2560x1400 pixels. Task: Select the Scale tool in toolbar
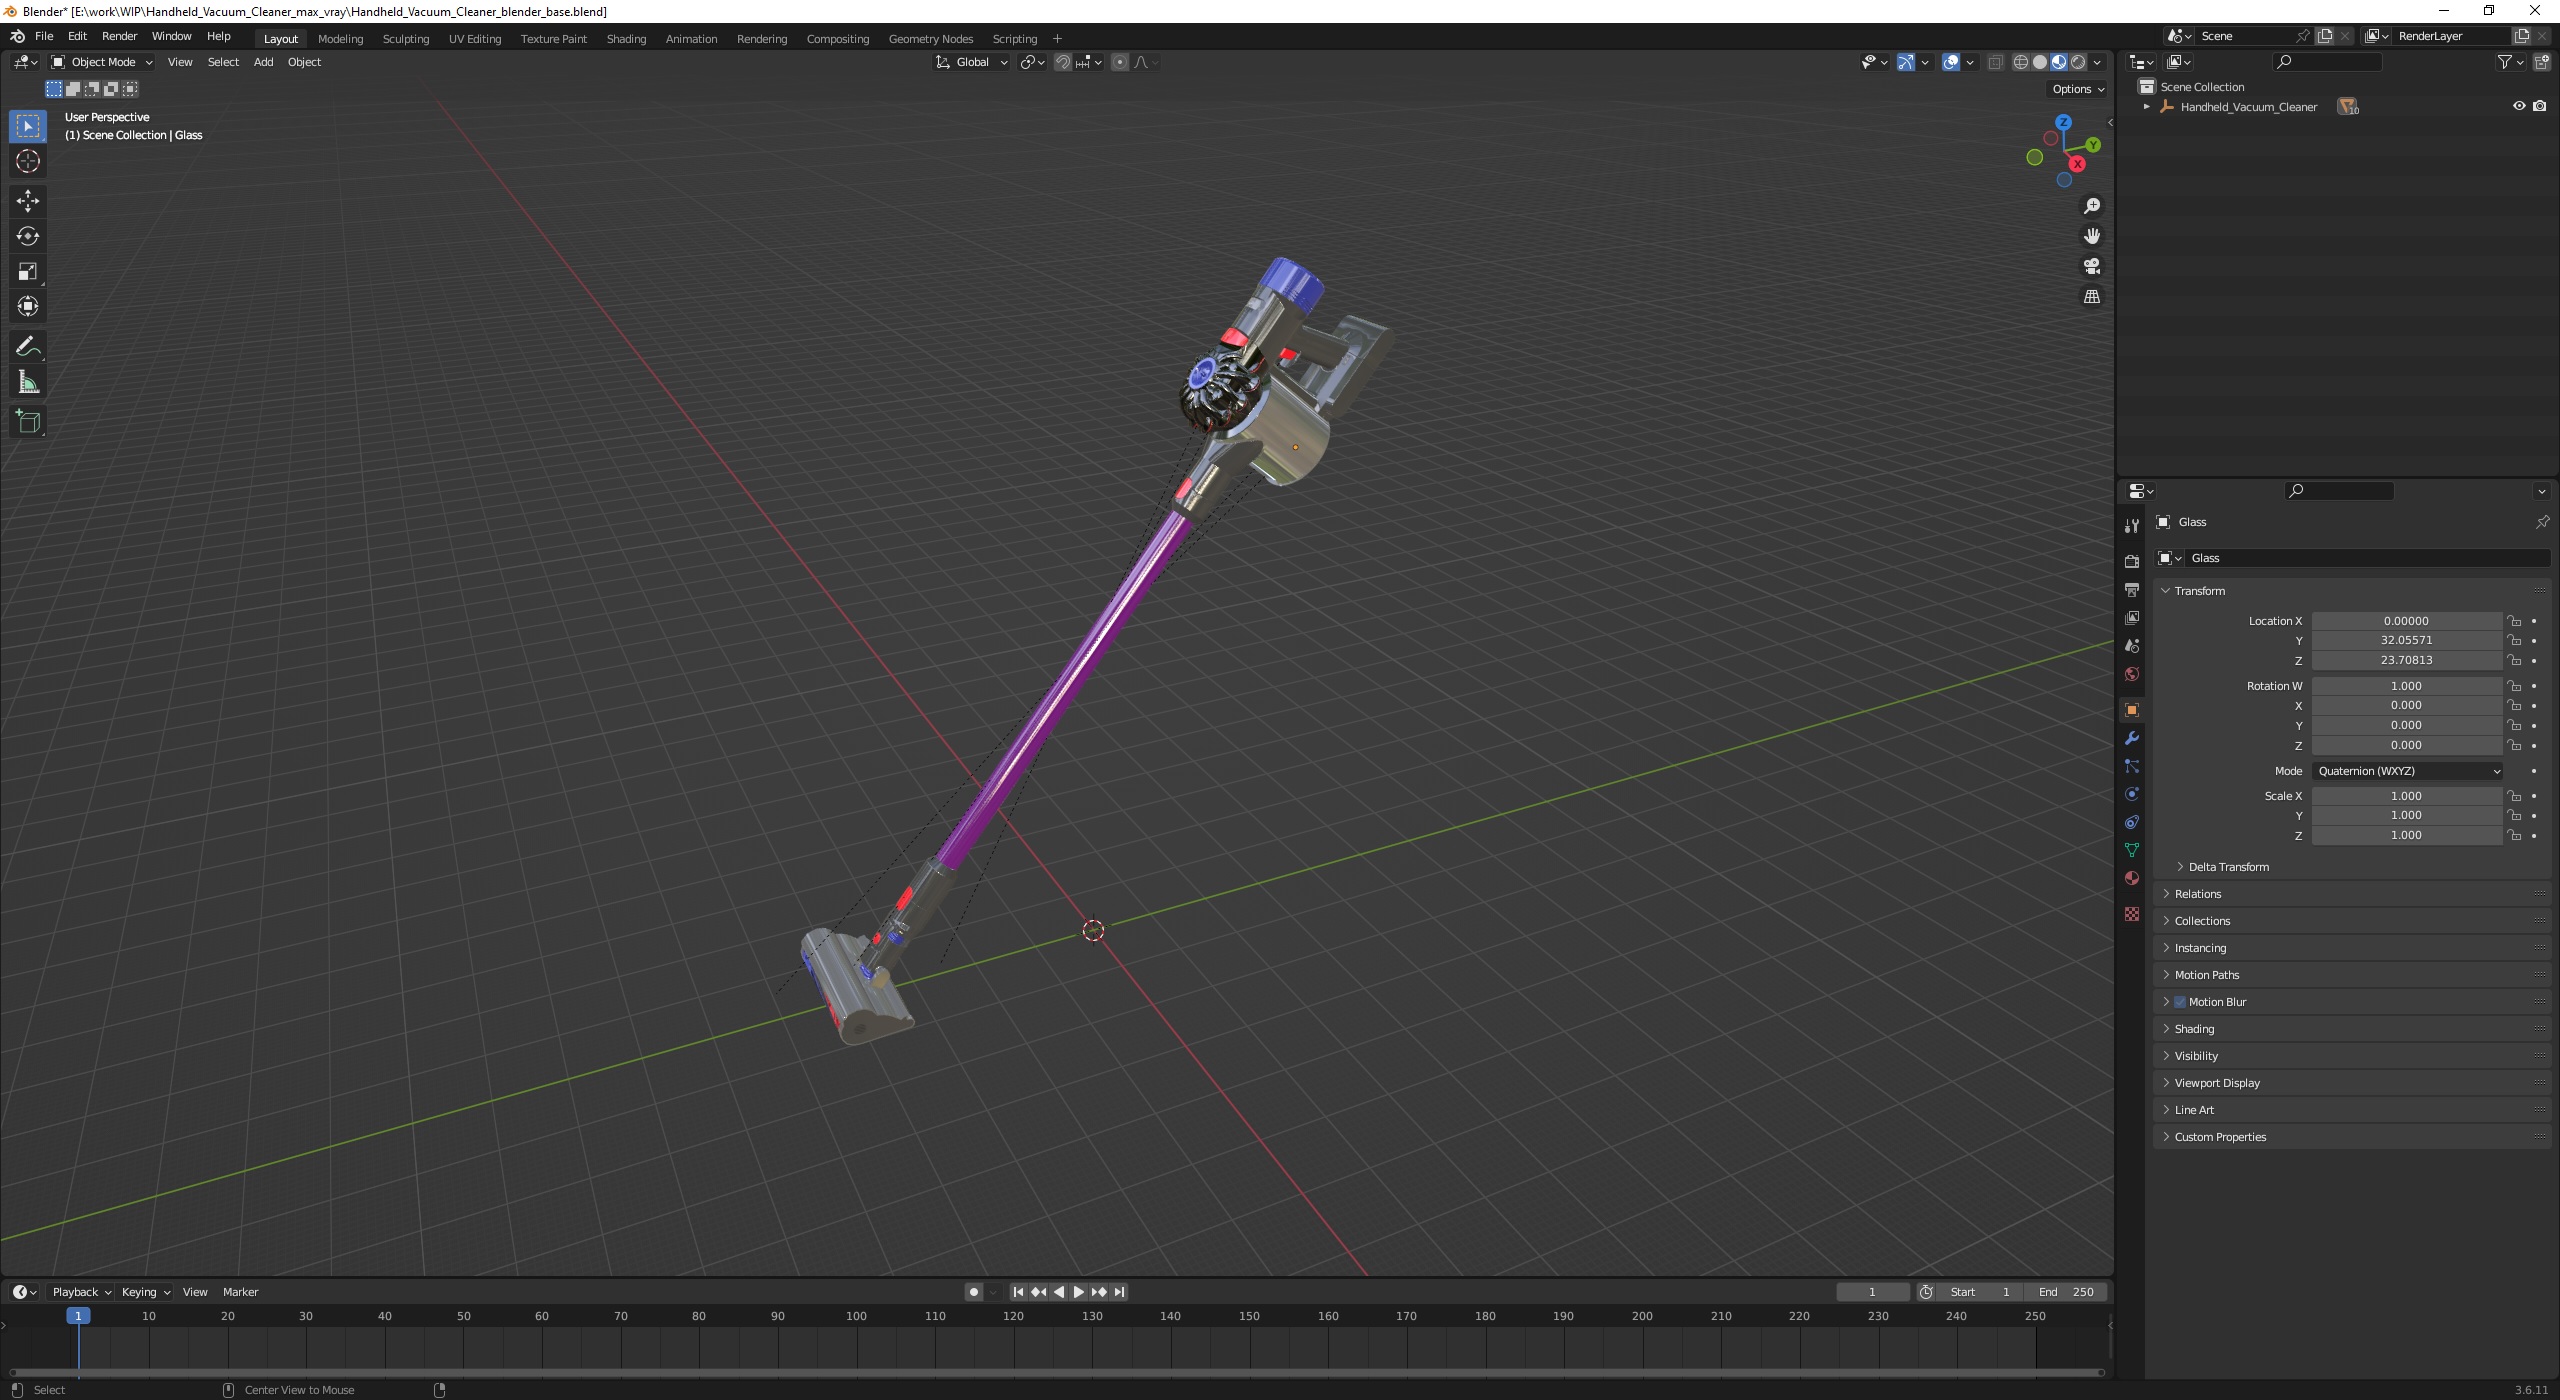click(x=26, y=271)
